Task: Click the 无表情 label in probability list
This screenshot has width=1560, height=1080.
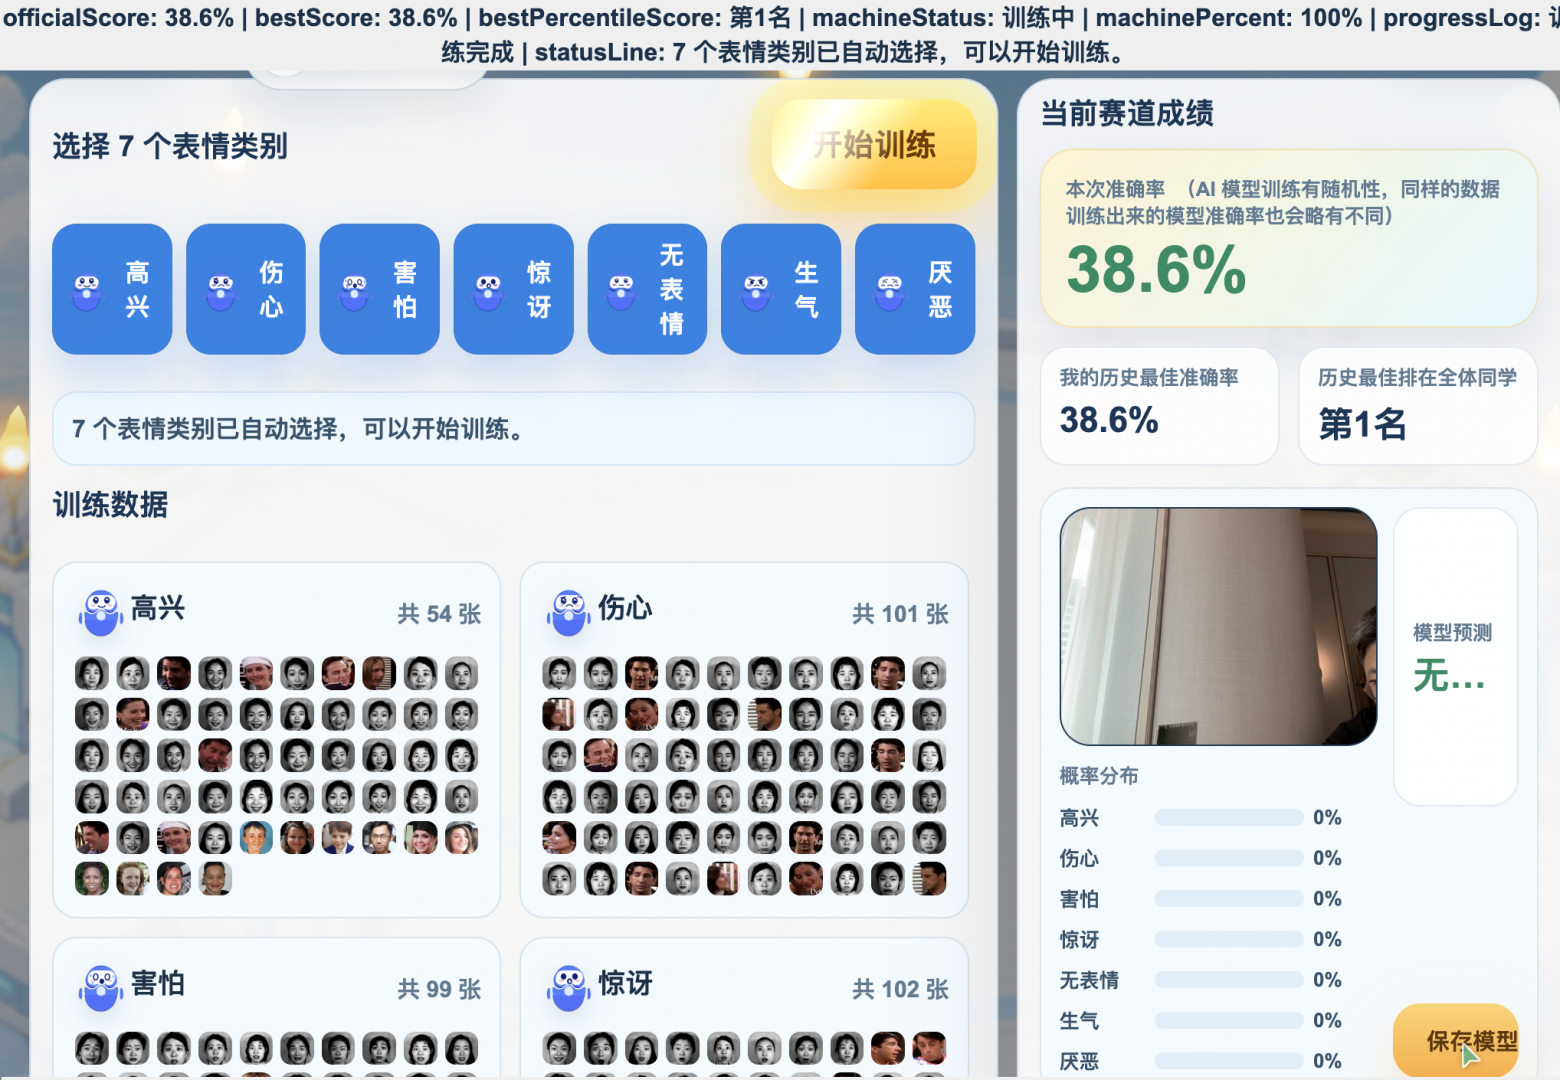Action: (1089, 980)
